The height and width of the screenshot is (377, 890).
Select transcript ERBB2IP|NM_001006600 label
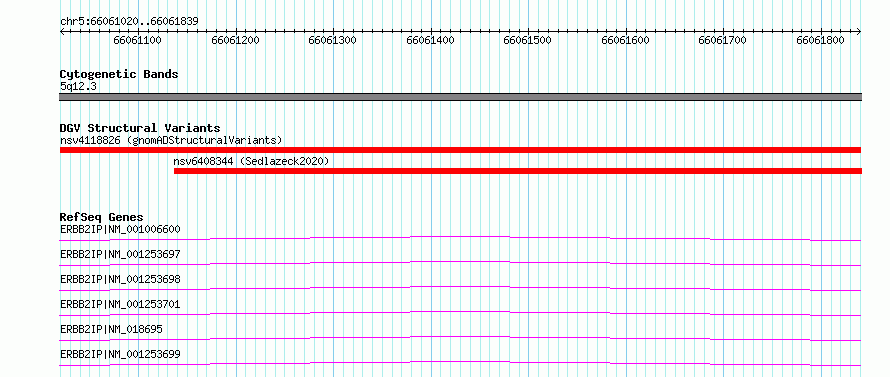120,229
